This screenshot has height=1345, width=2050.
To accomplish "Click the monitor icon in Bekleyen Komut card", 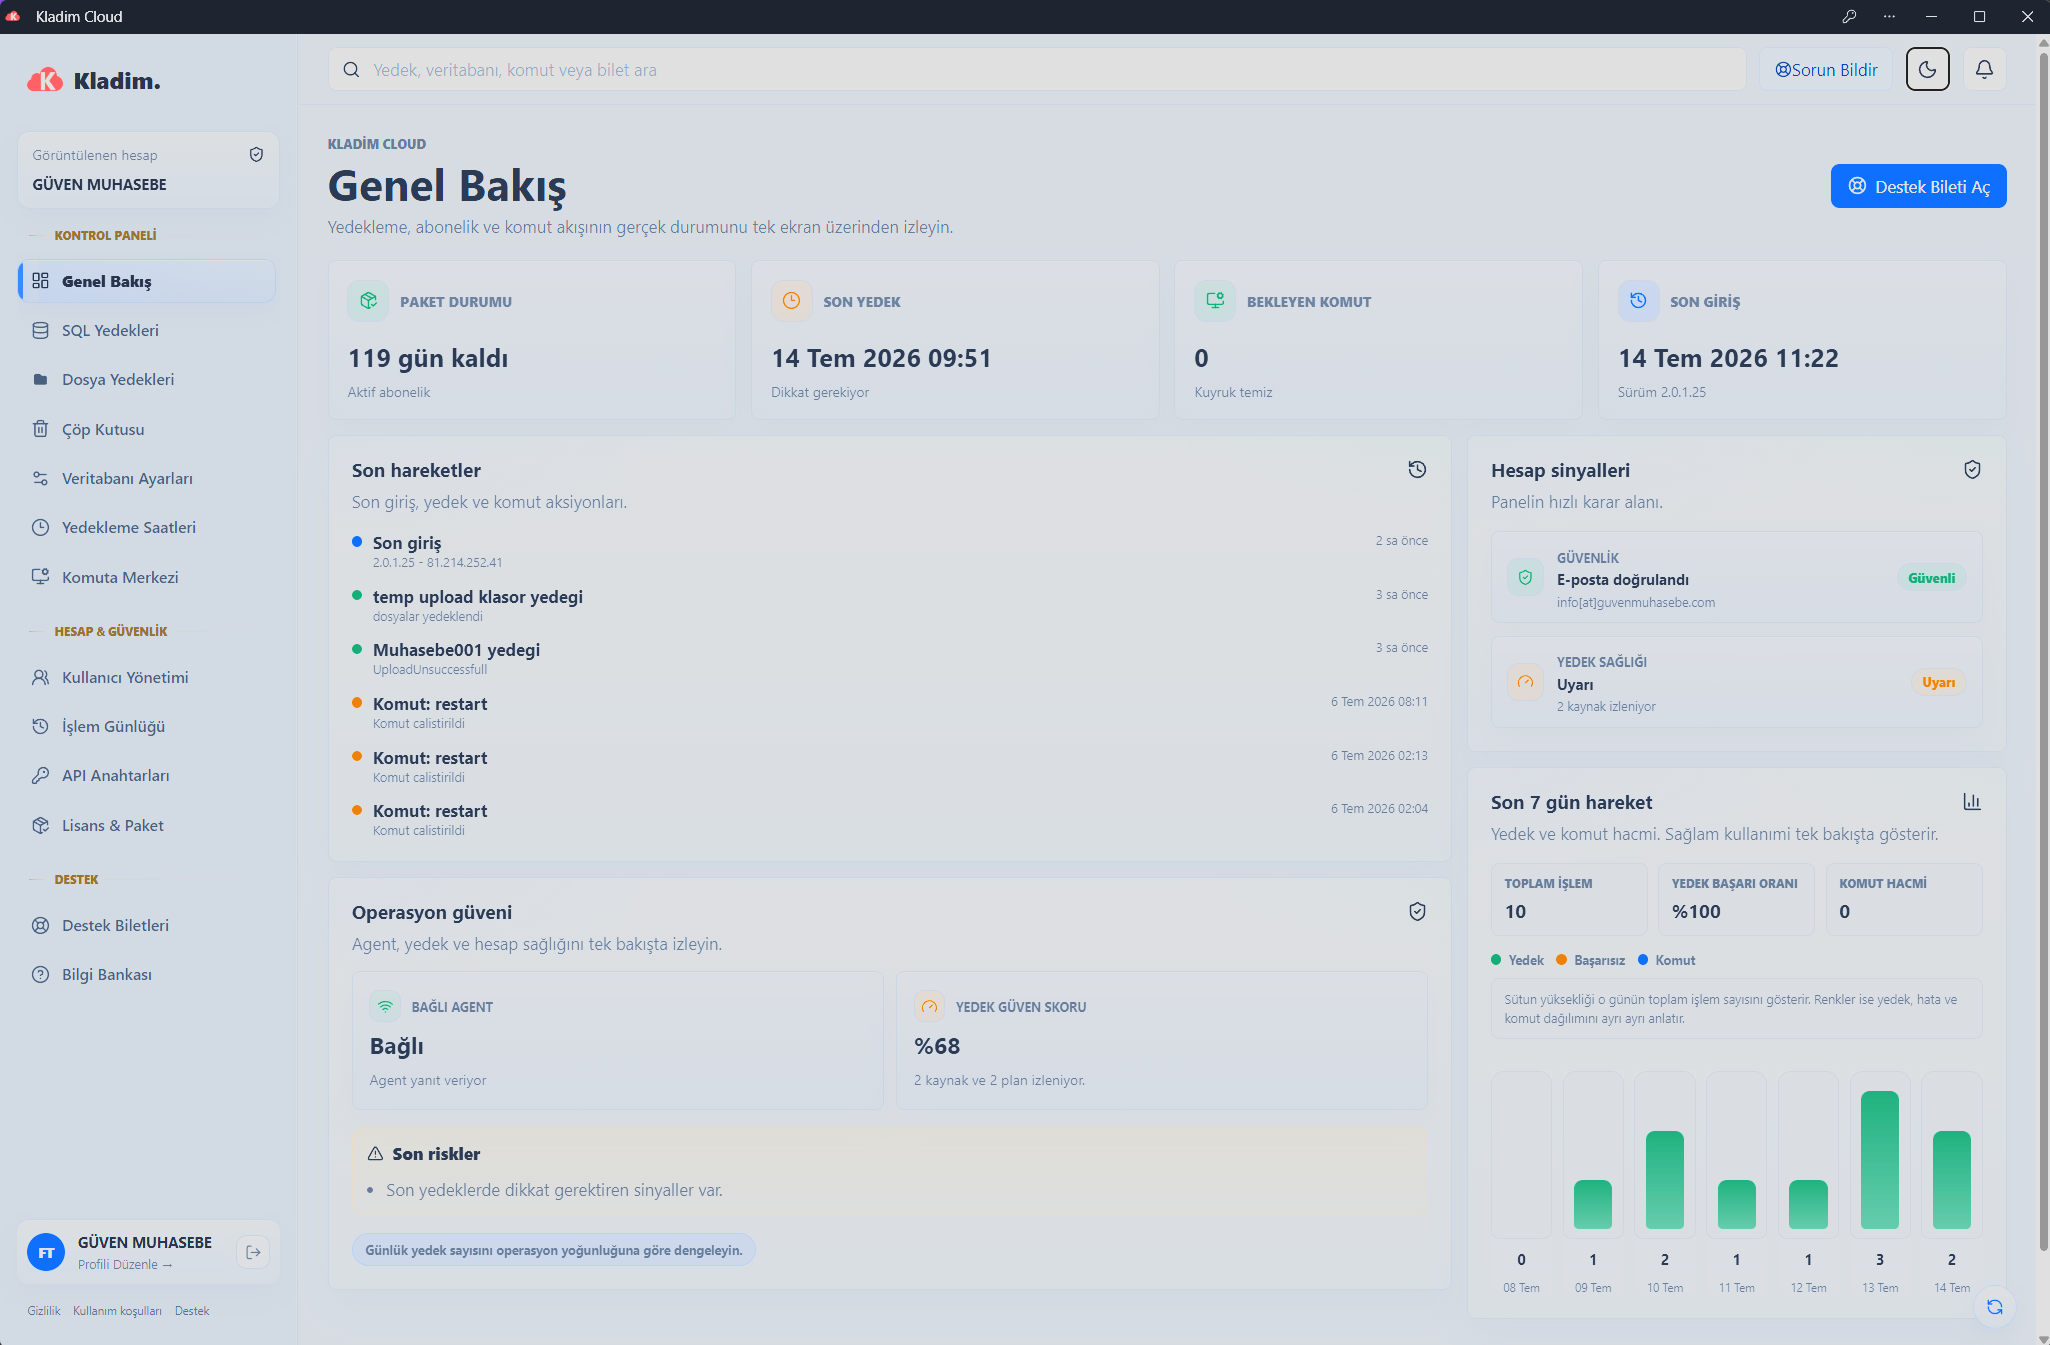I will tap(1215, 301).
